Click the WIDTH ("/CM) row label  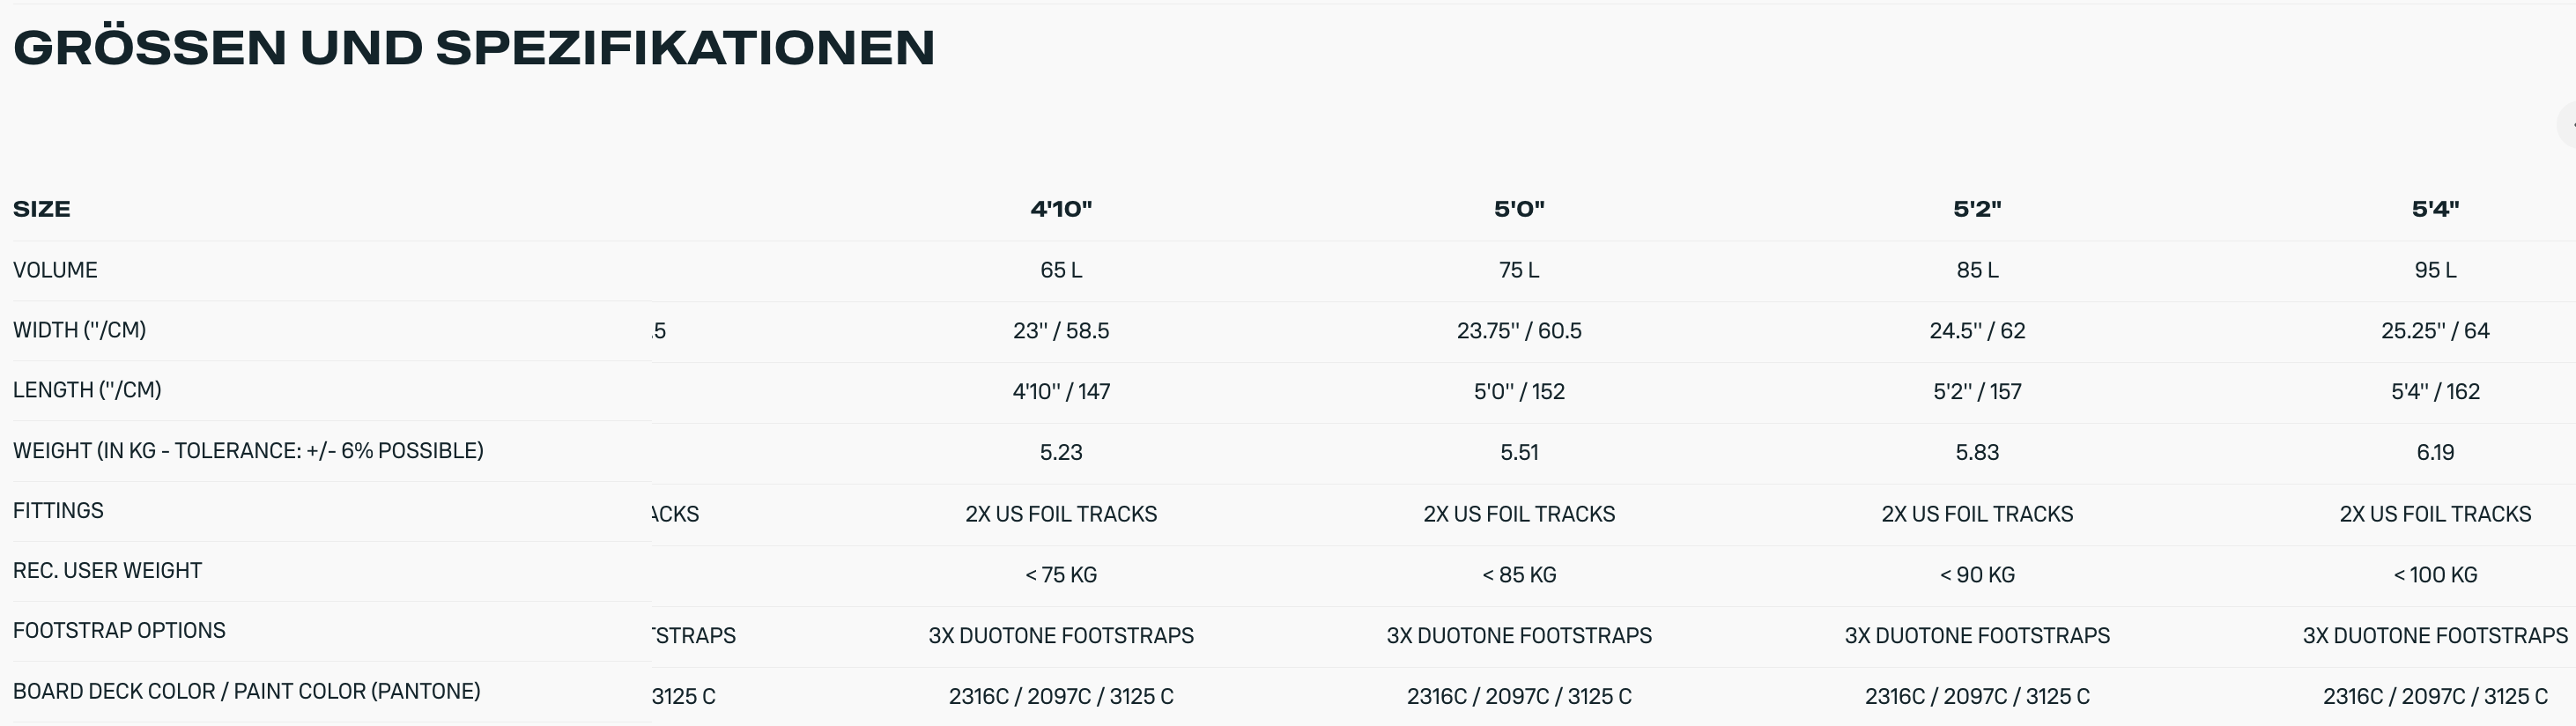tap(79, 330)
